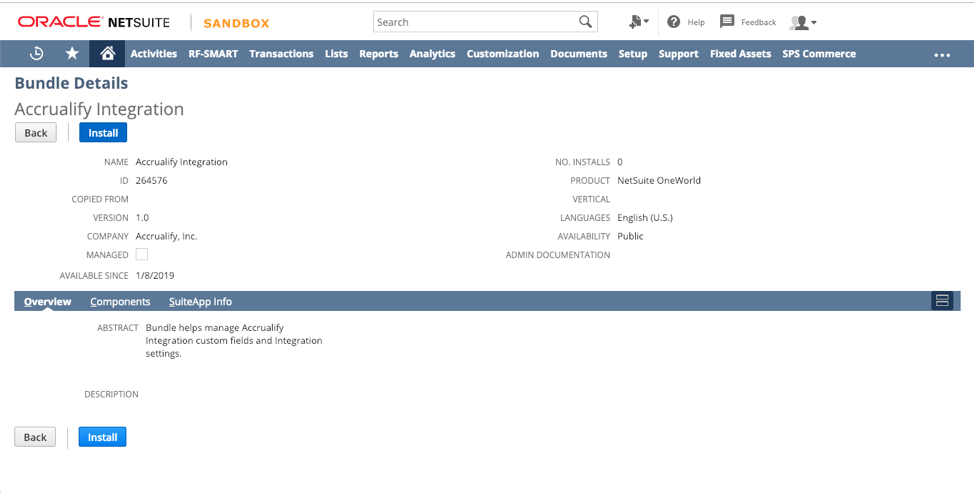Image resolution: width=974 pixels, height=493 pixels.
Task: Toggle the subtab layout view icon
Action: [942, 301]
